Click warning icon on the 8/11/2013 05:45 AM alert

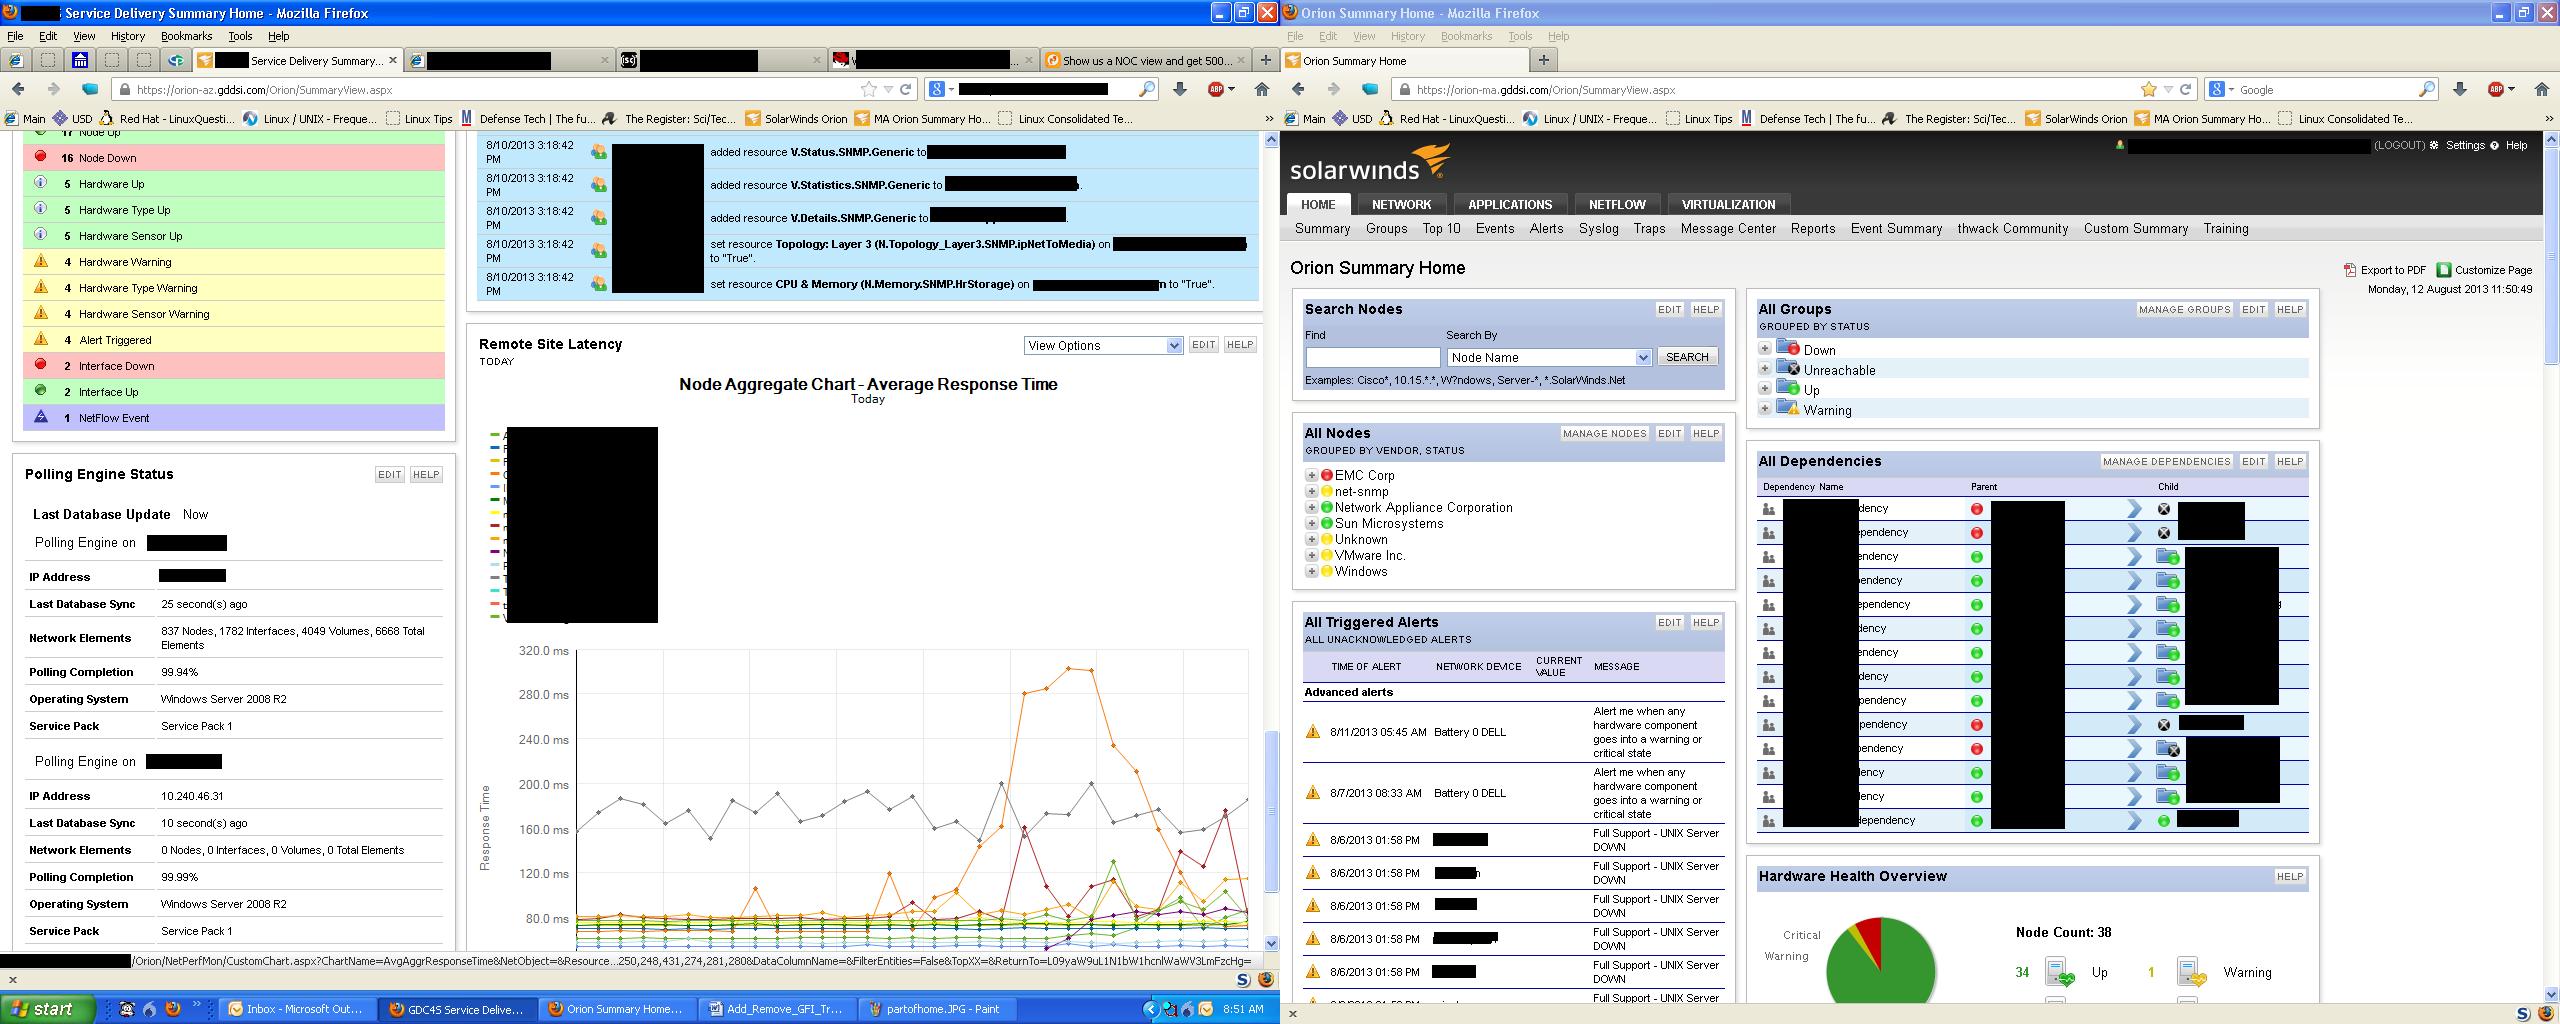[x=1313, y=732]
